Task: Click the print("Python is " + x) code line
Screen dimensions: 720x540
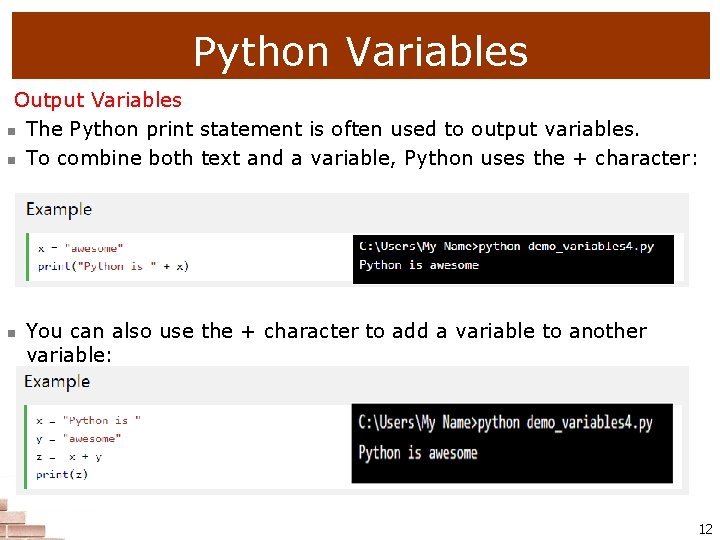Action: pos(113,266)
